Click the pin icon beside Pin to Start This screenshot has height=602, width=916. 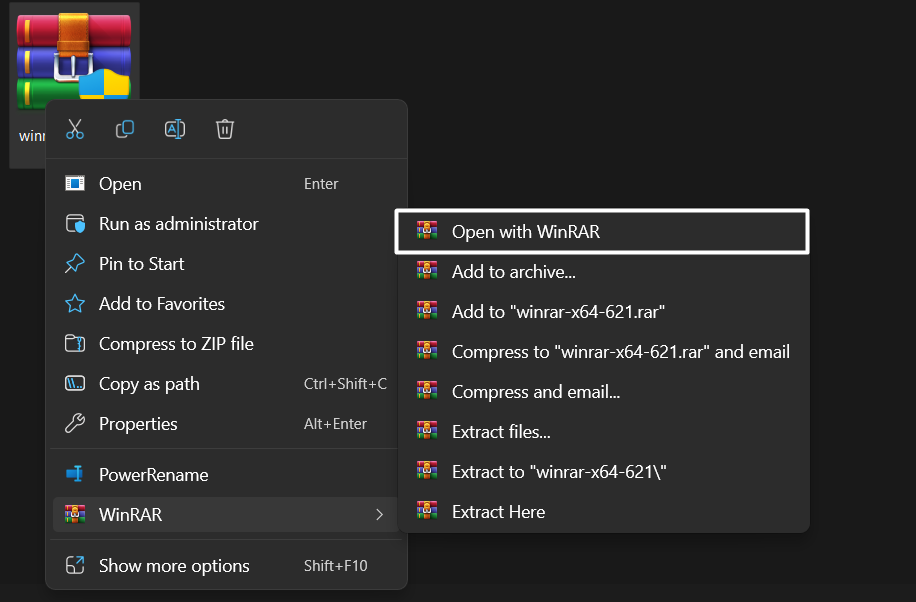pyautogui.click(x=74, y=263)
